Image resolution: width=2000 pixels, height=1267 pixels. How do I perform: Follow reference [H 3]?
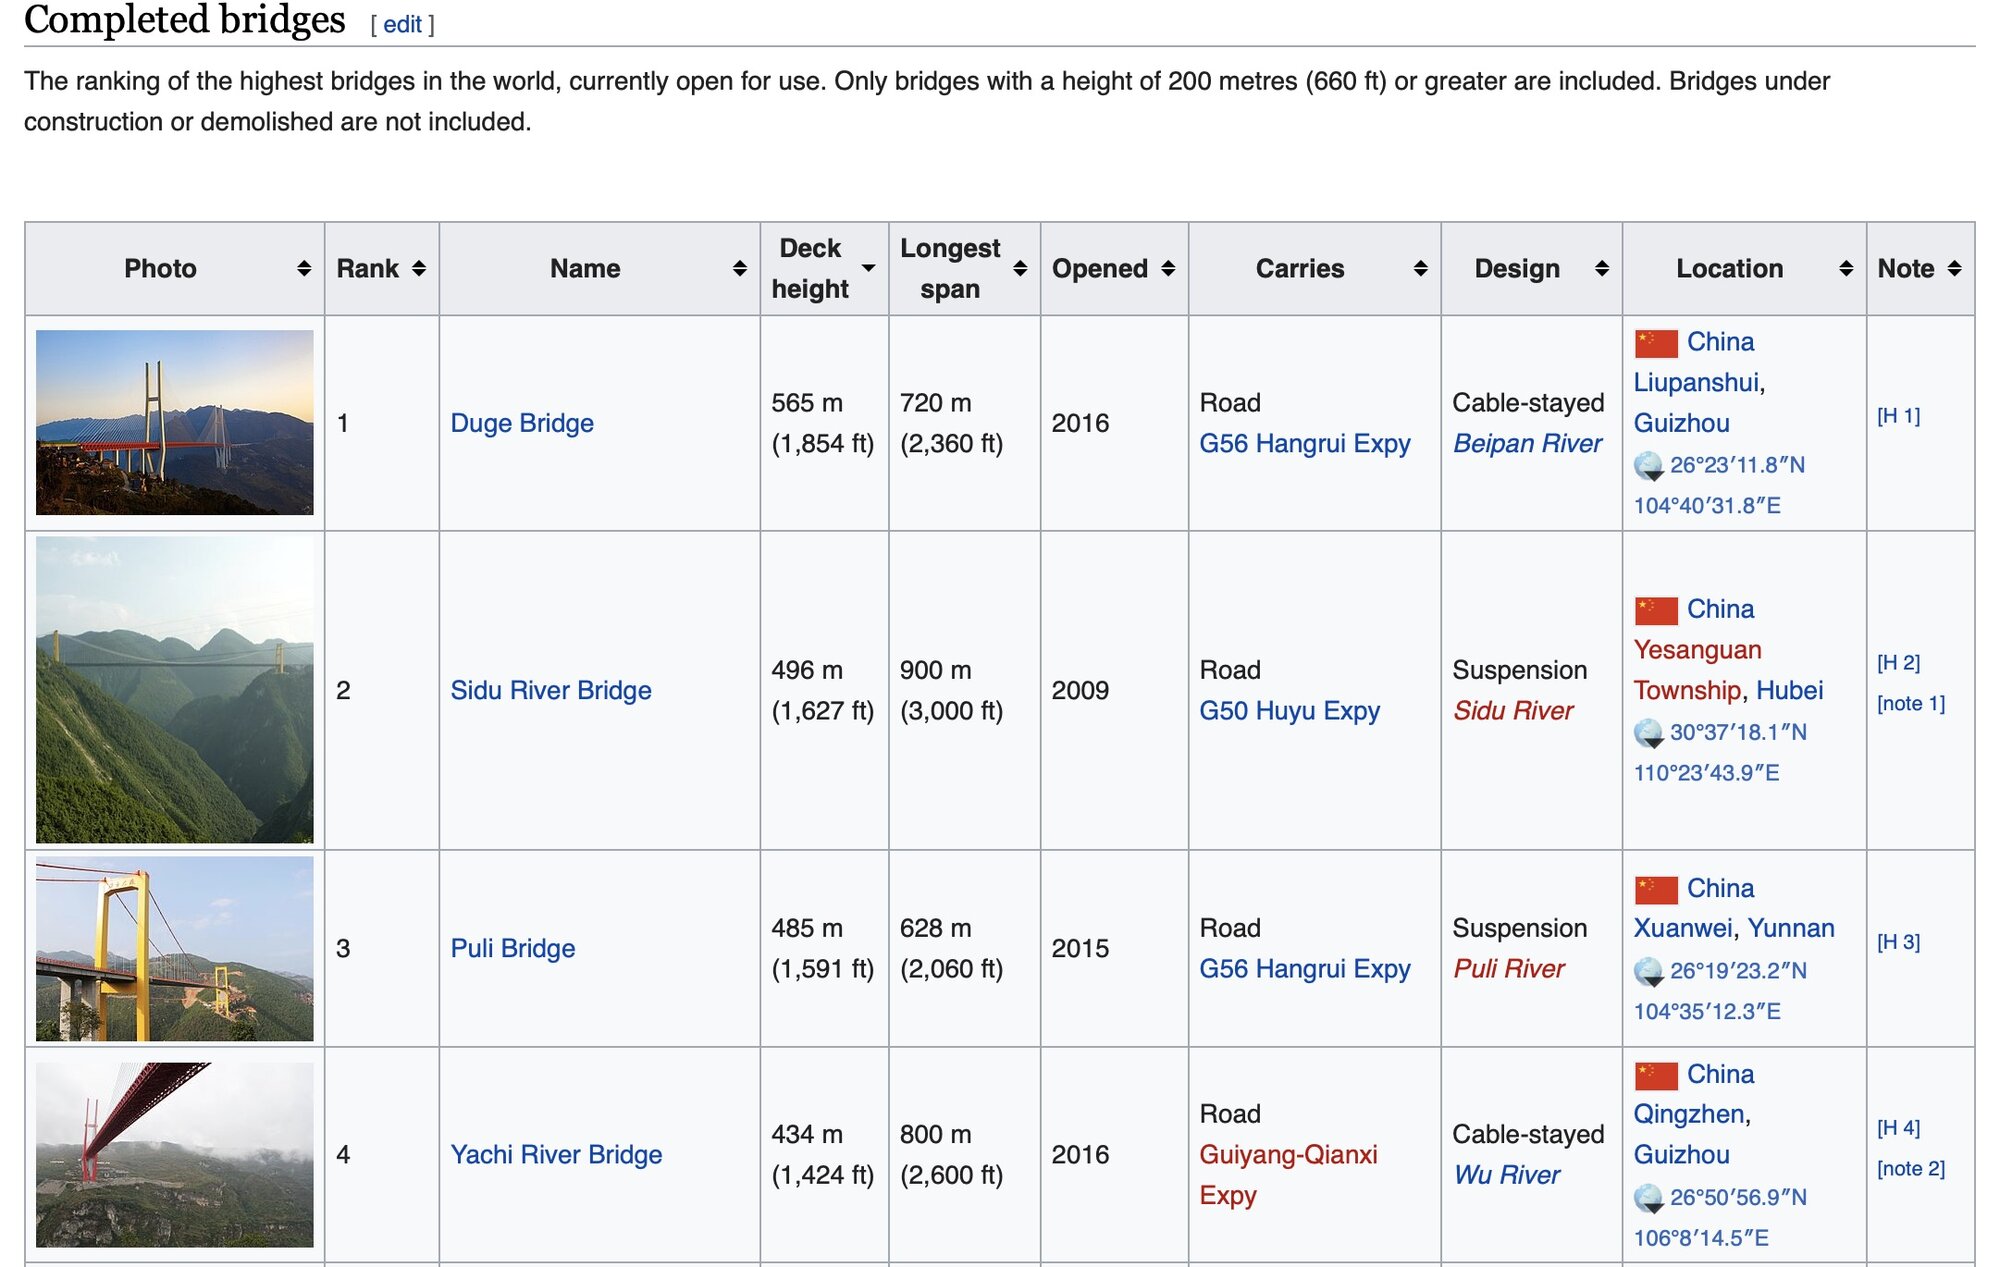click(x=1898, y=942)
